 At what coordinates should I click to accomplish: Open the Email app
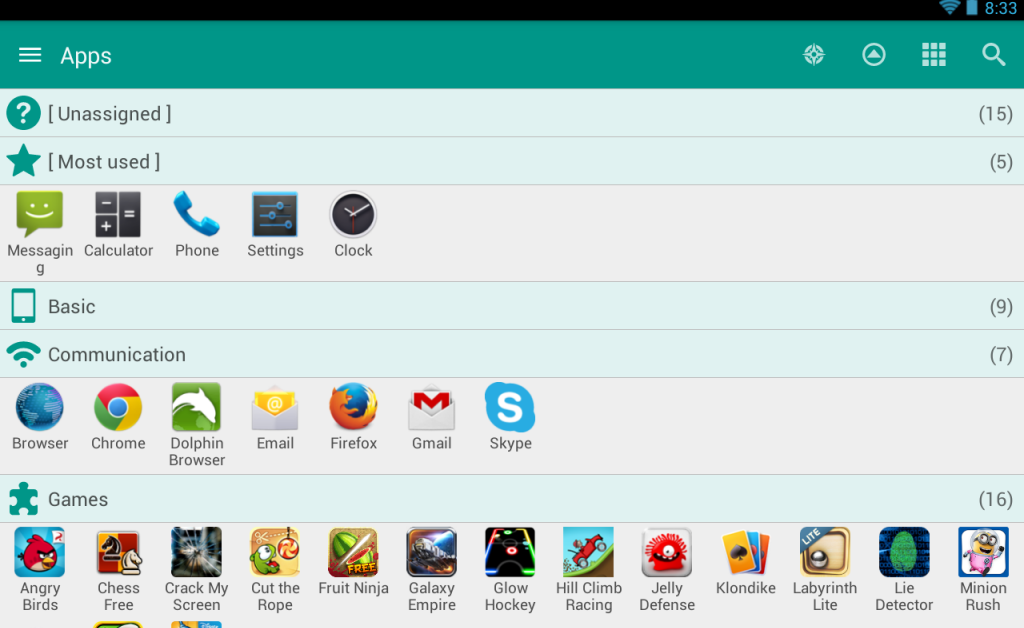275,417
